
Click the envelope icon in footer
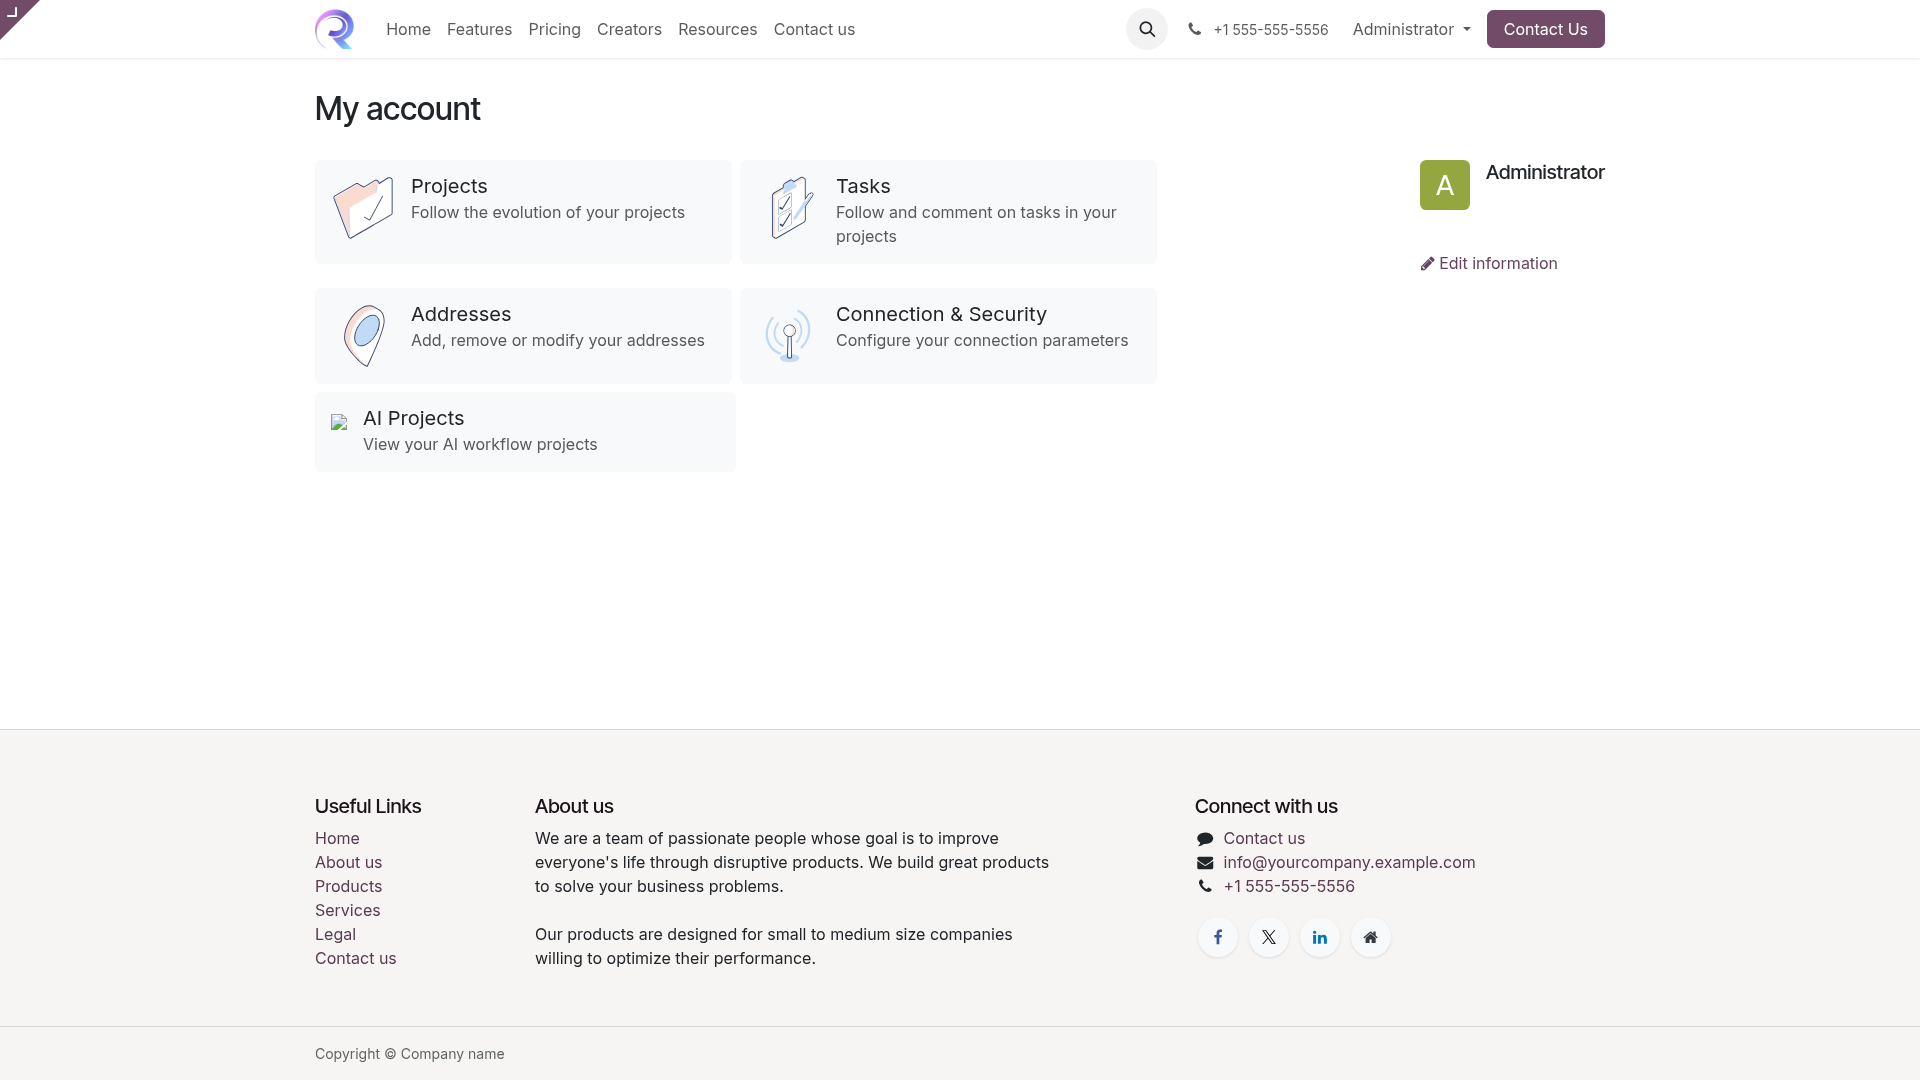(1205, 863)
